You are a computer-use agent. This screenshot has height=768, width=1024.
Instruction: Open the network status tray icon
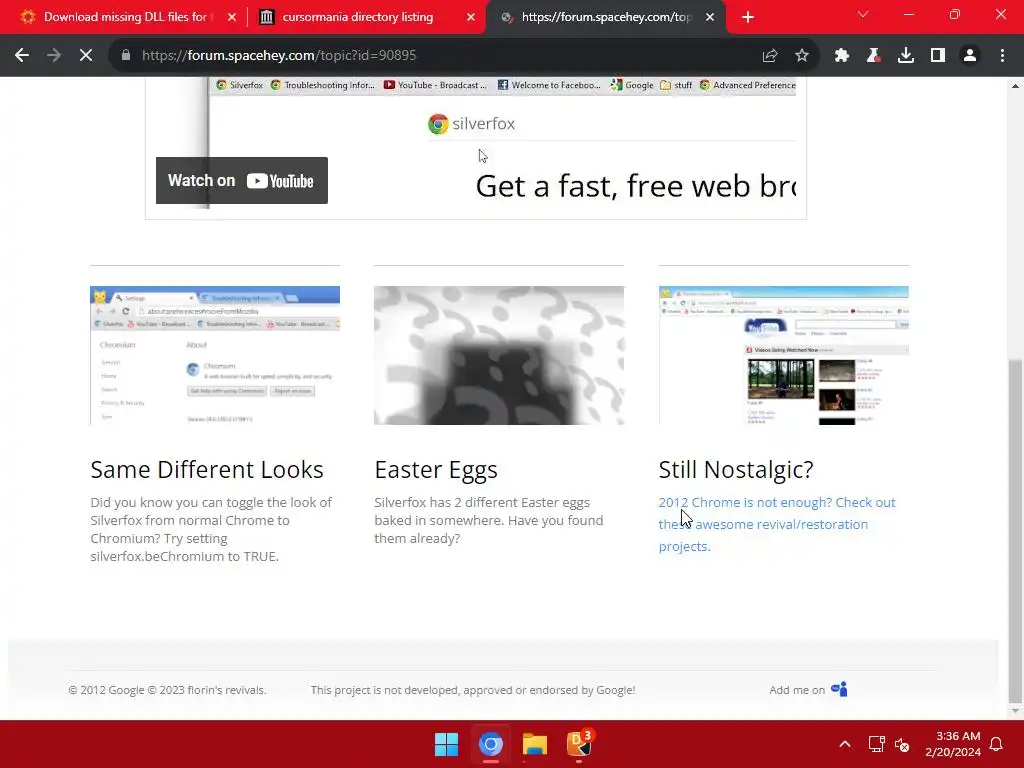click(x=876, y=744)
